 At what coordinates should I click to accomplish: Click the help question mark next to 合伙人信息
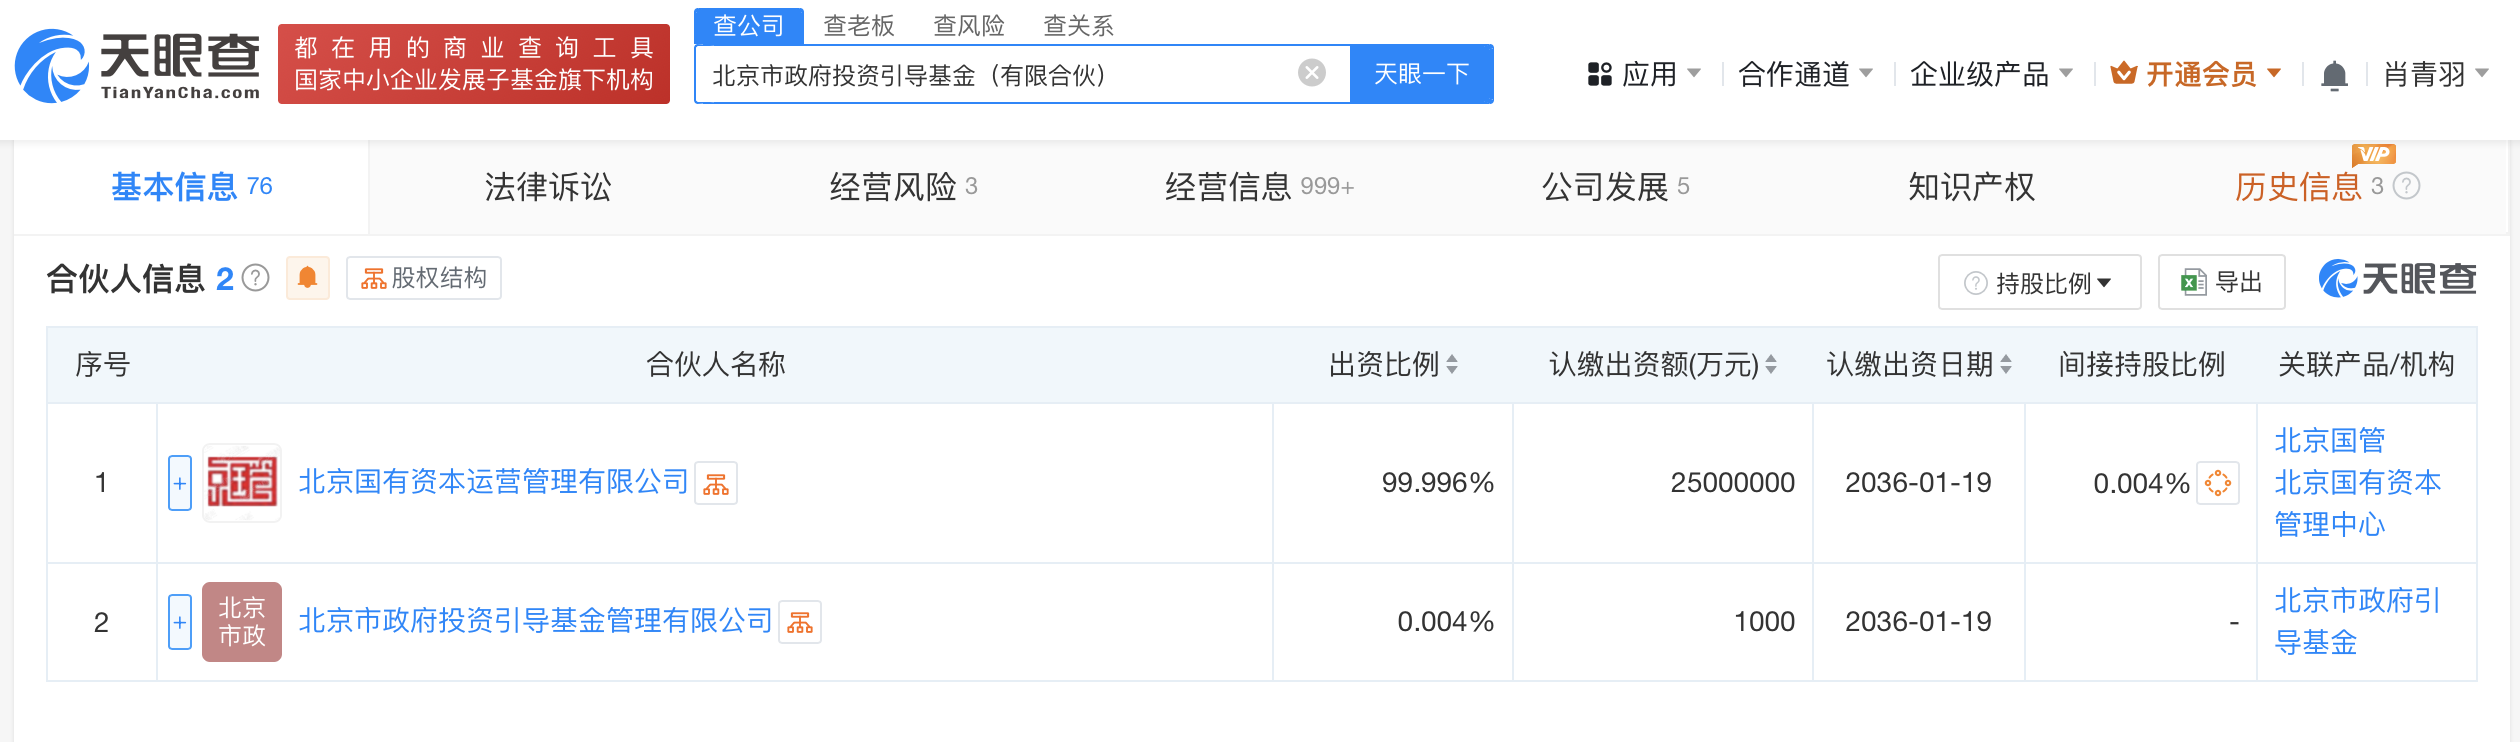pyautogui.click(x=257, y=278)
